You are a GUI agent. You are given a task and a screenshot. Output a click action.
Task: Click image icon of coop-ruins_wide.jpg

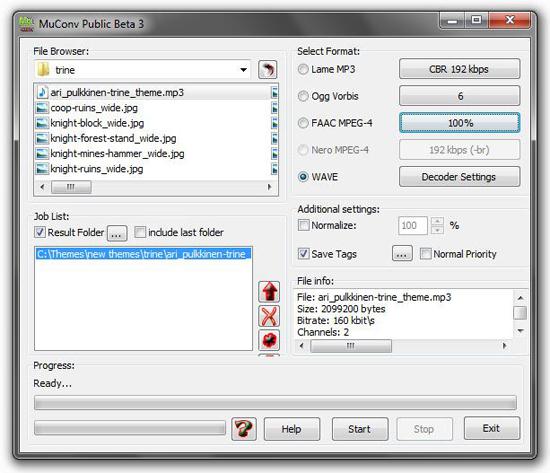[x=42, y=108]
